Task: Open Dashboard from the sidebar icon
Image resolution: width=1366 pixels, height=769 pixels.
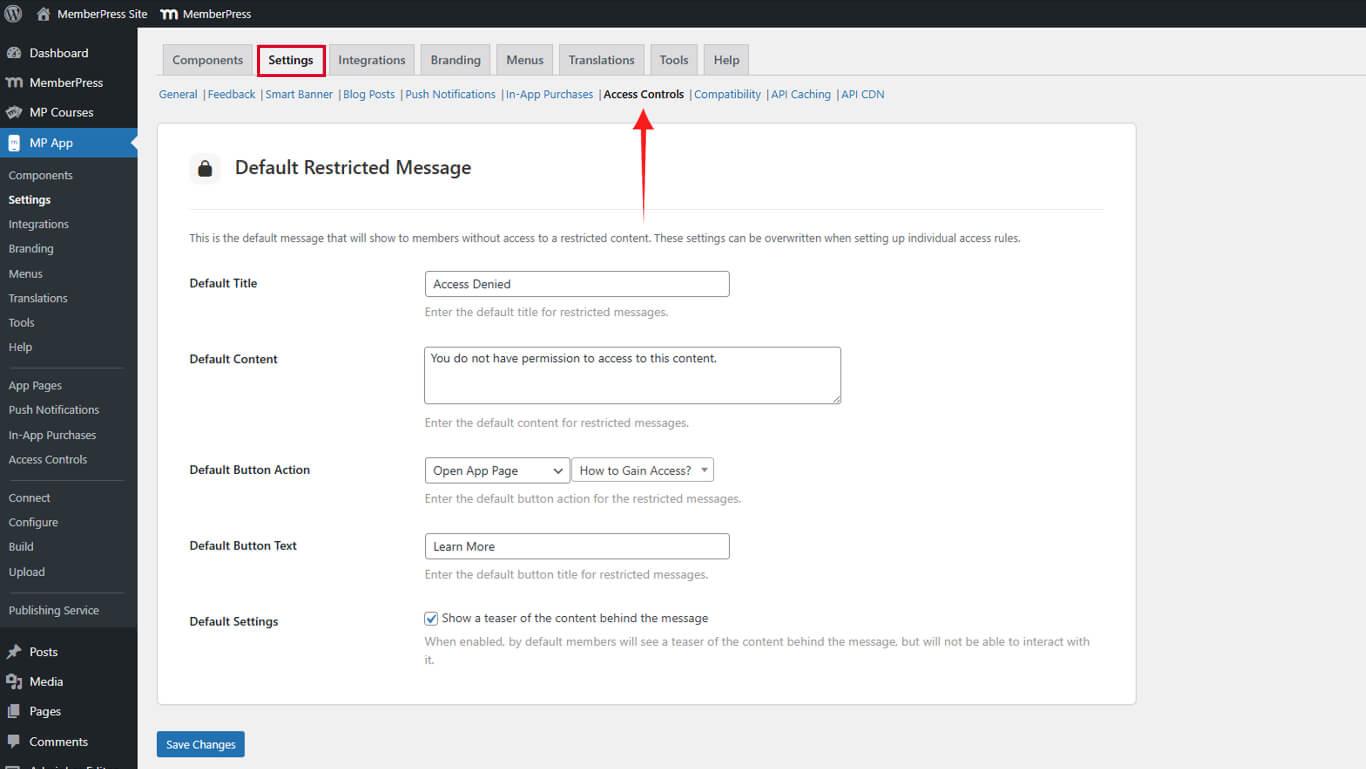Action: click(14, 53)
